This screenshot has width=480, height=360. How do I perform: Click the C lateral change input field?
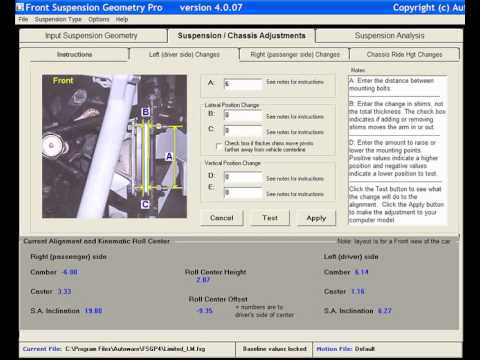point(243,130)
